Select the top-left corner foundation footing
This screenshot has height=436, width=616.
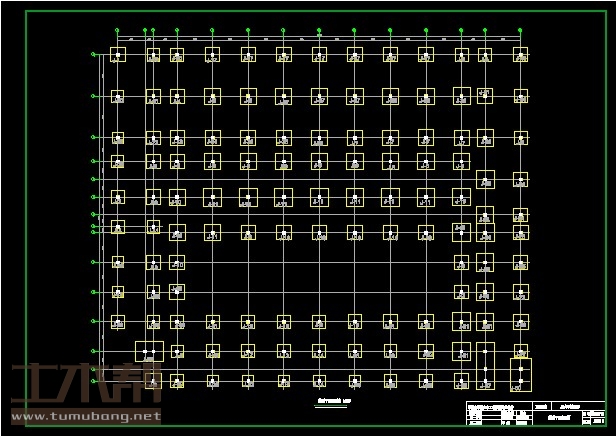coord(117,55)
